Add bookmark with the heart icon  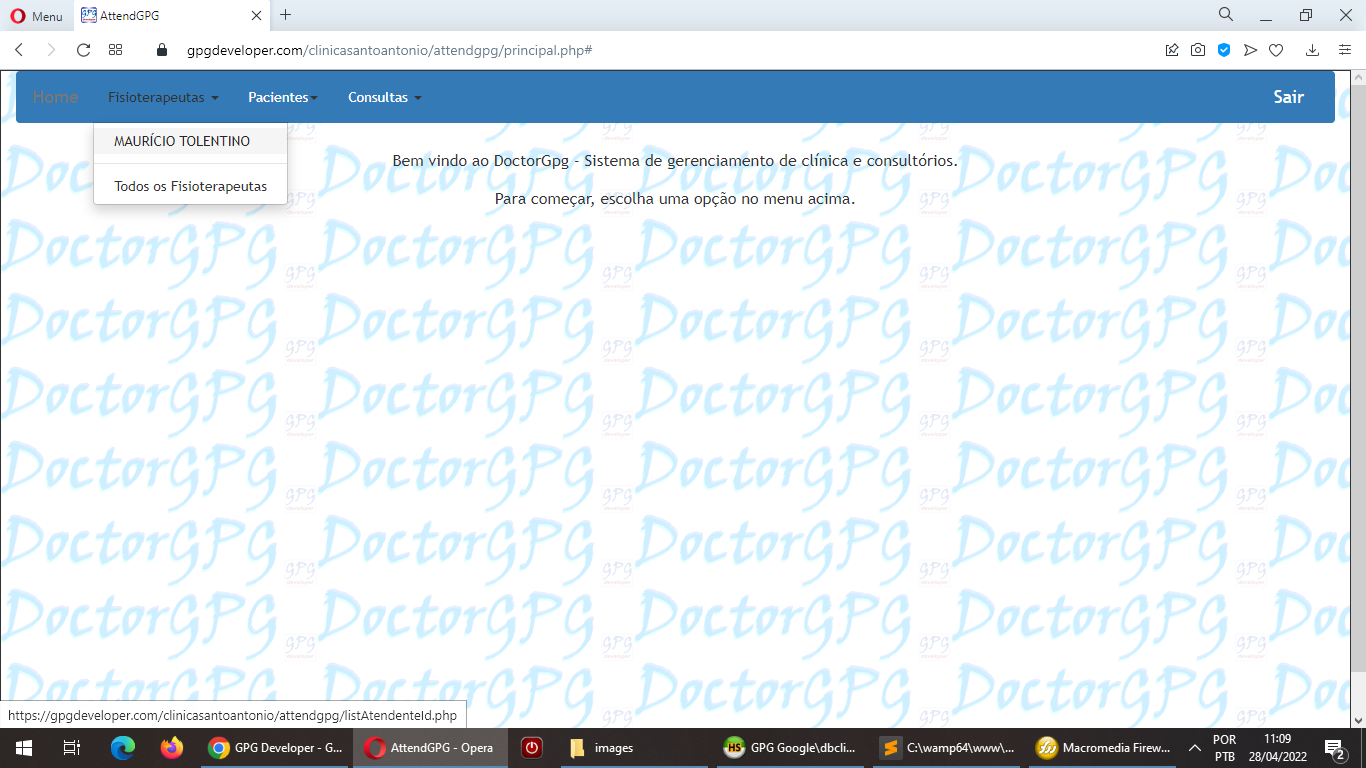tap(1276, 50)
